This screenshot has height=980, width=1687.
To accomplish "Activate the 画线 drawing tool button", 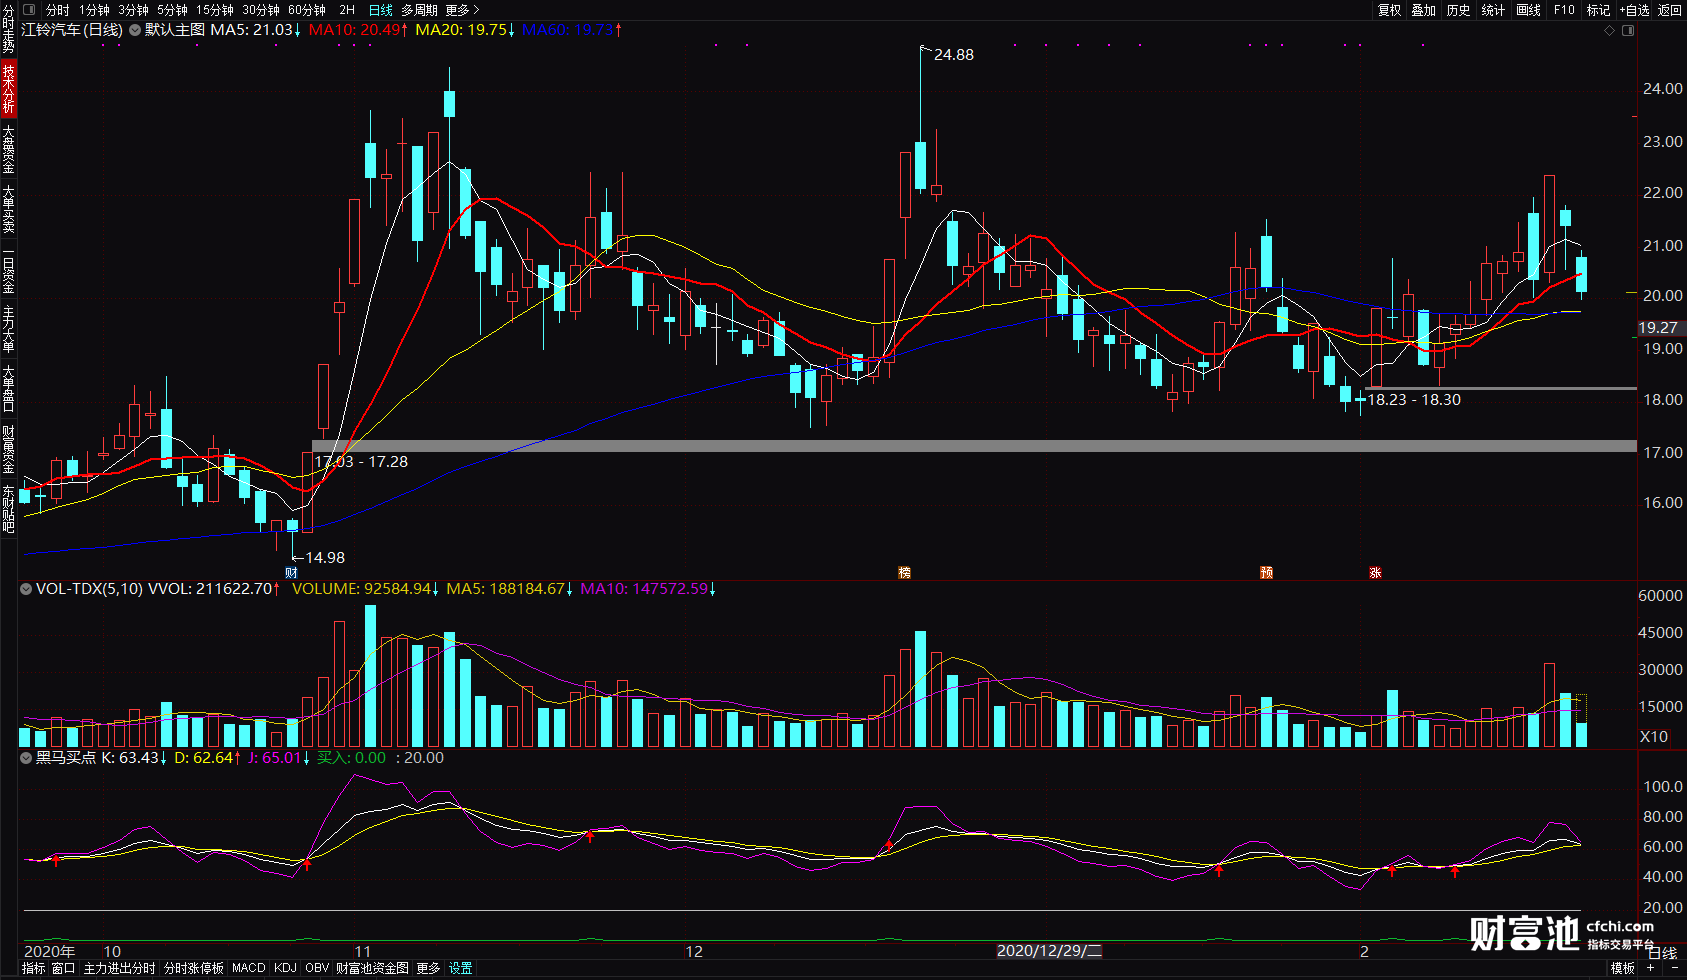I will coord(1529,10).
